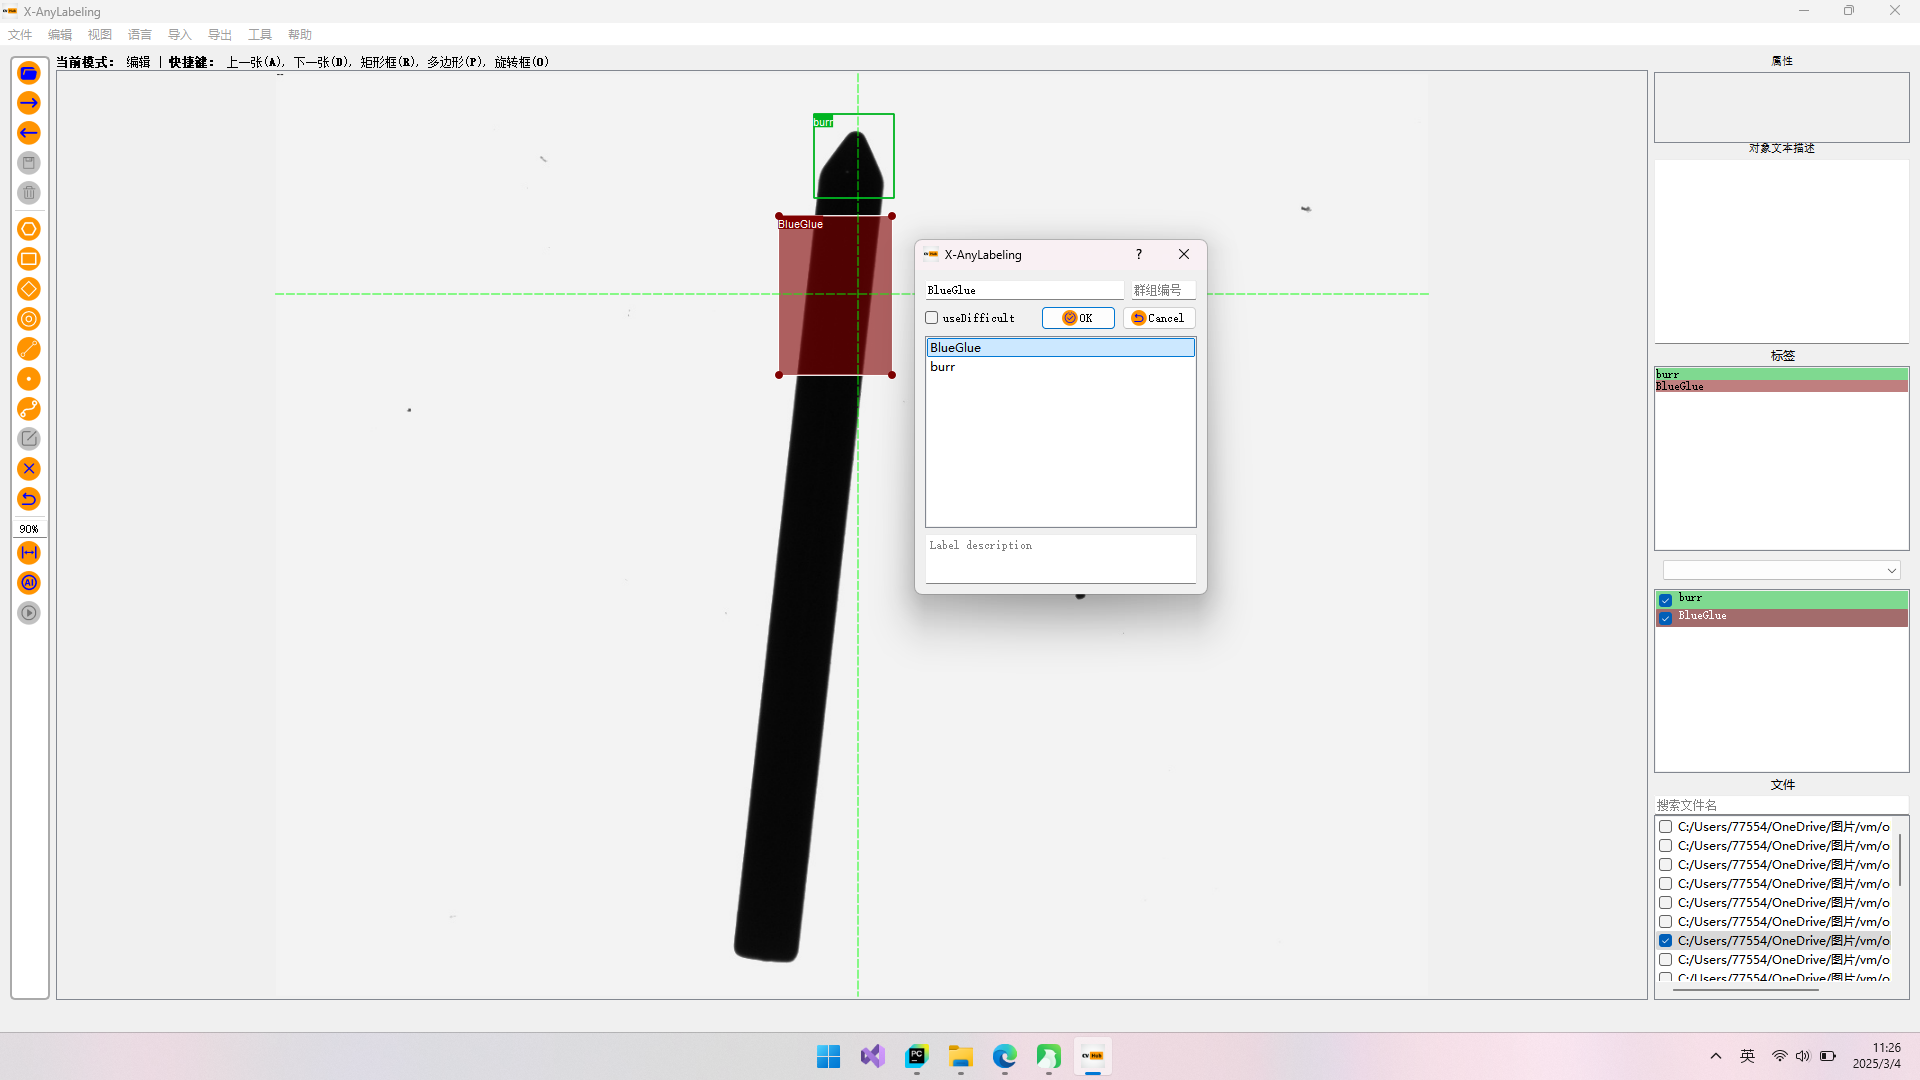Click the open folder icon

click(29, 73)
